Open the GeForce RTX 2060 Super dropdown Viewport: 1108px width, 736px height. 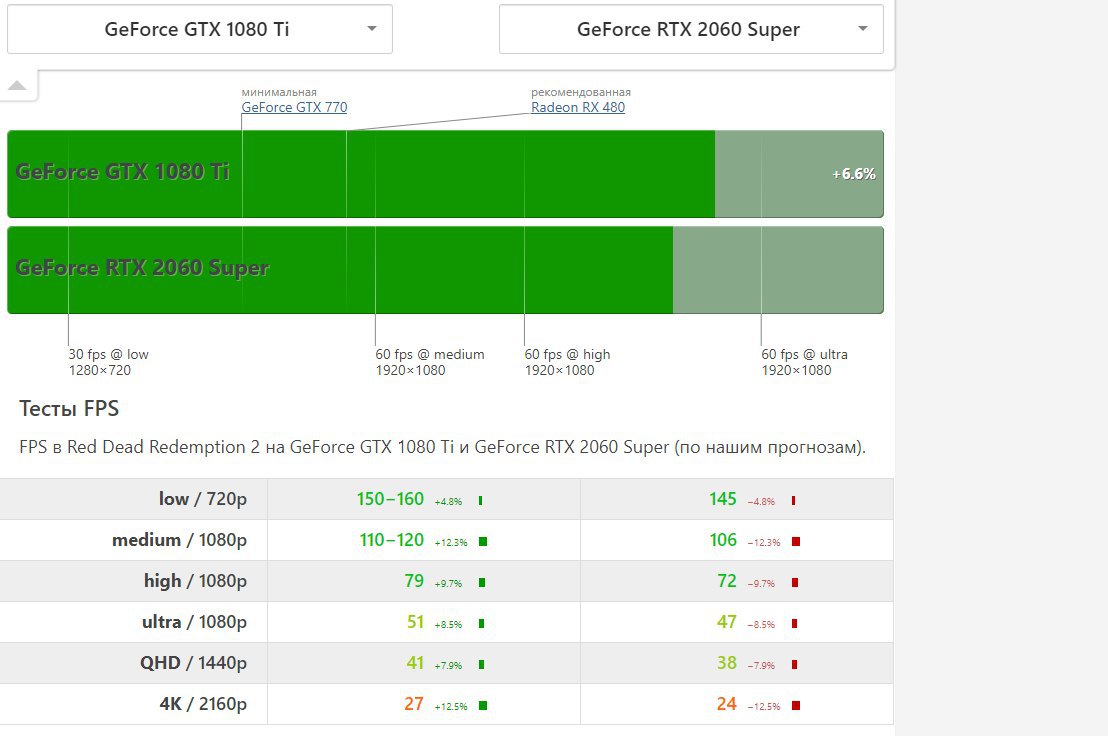(x=691, y=29)
